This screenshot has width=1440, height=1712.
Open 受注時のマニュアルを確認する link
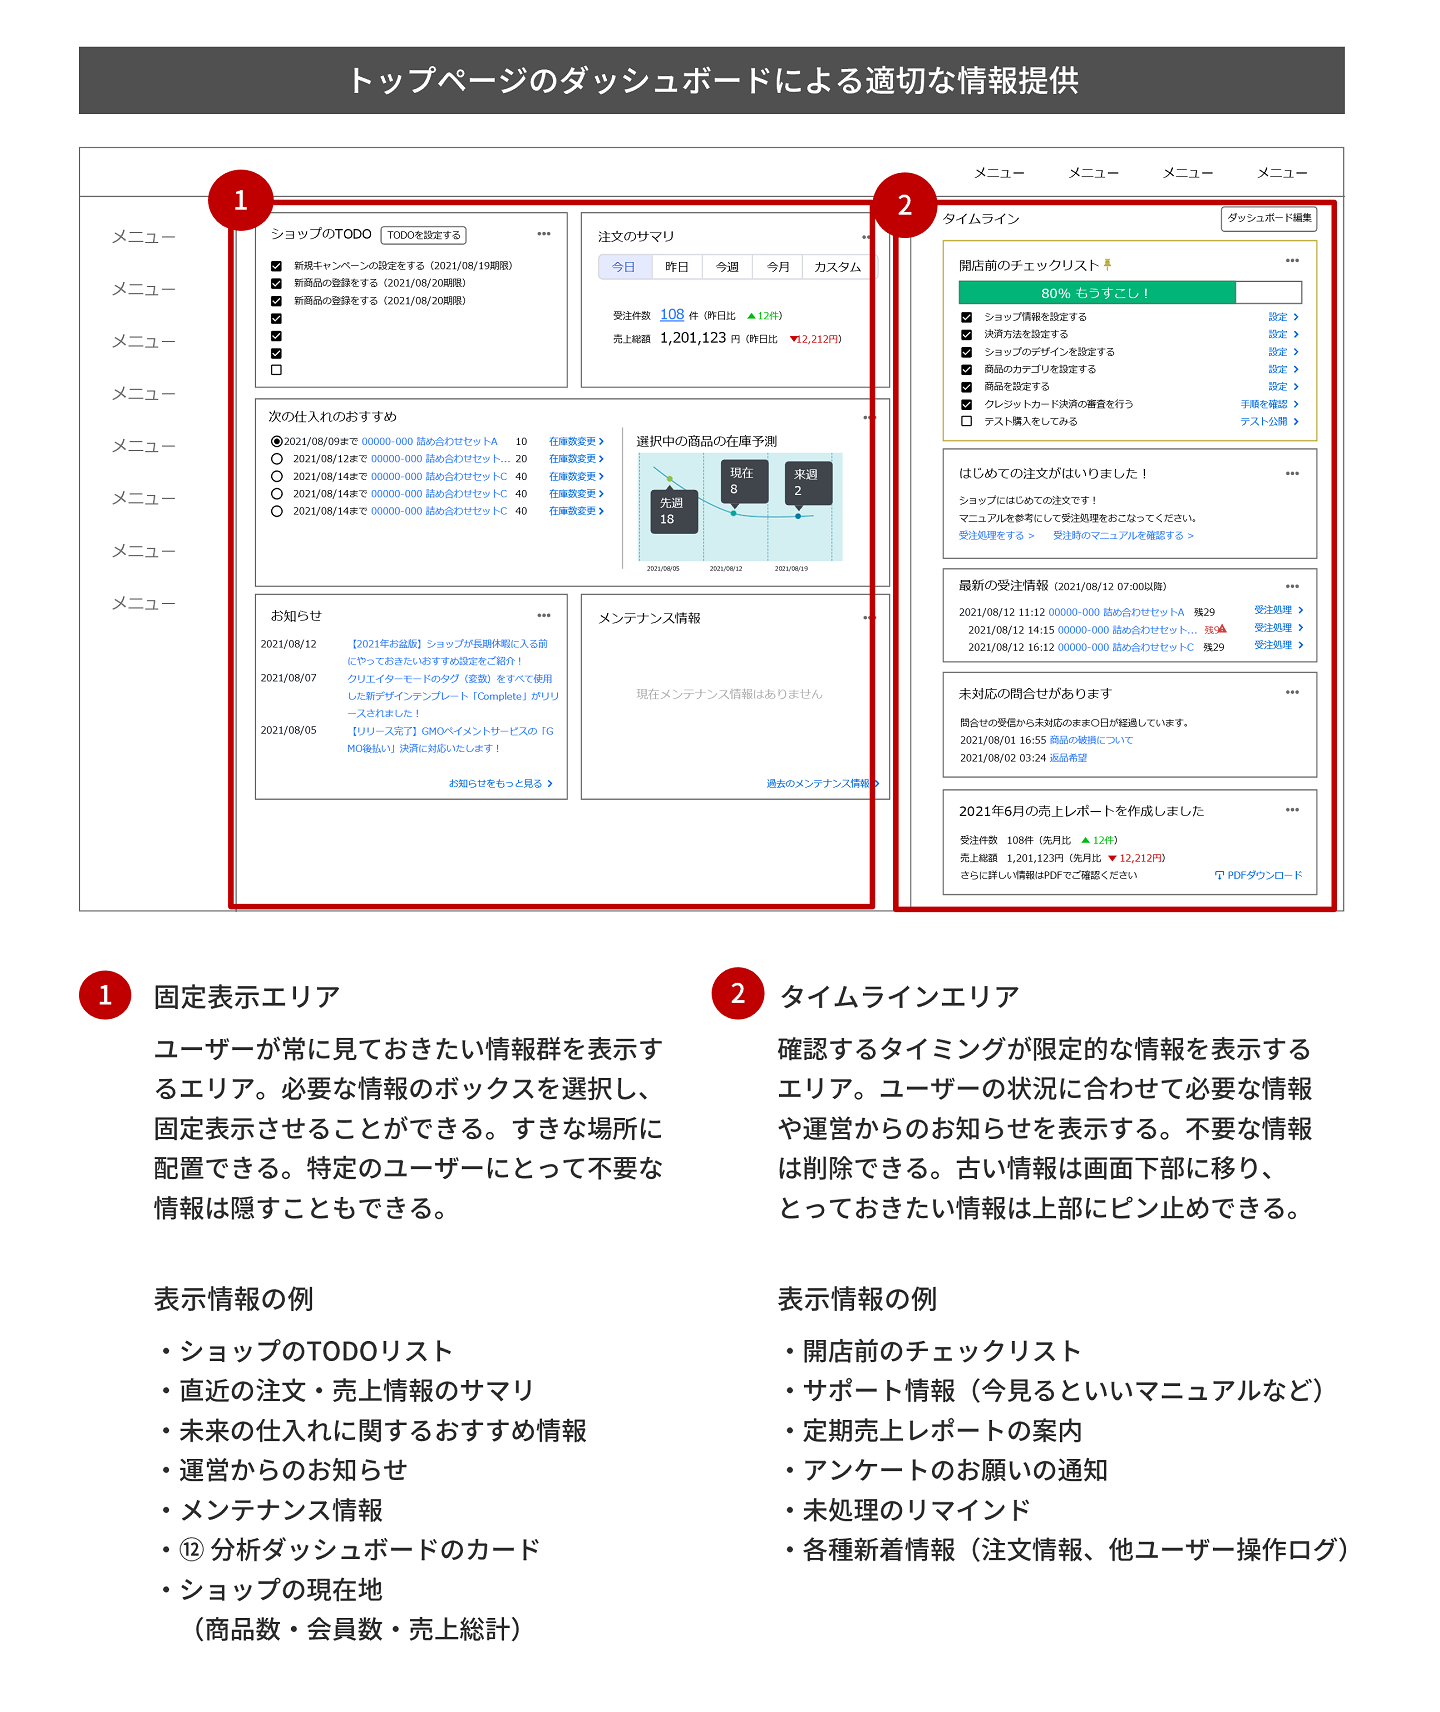coord(1123,536)
